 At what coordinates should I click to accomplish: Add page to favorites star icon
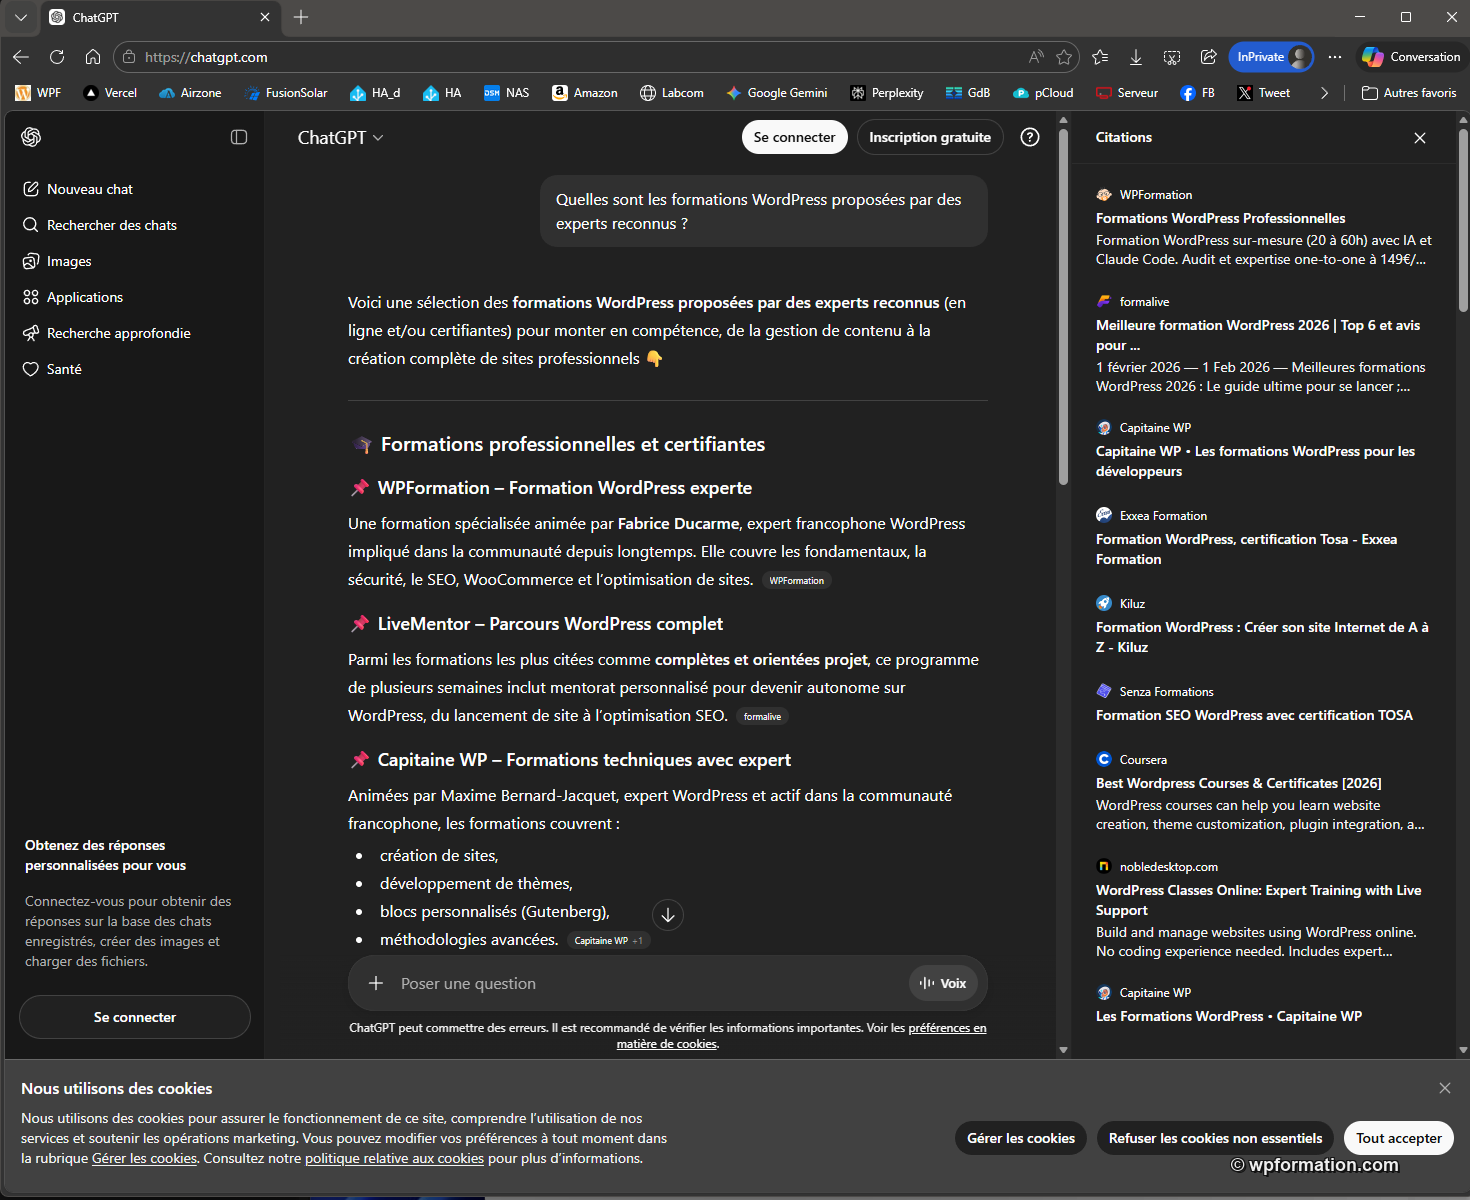coord(1064,57)
